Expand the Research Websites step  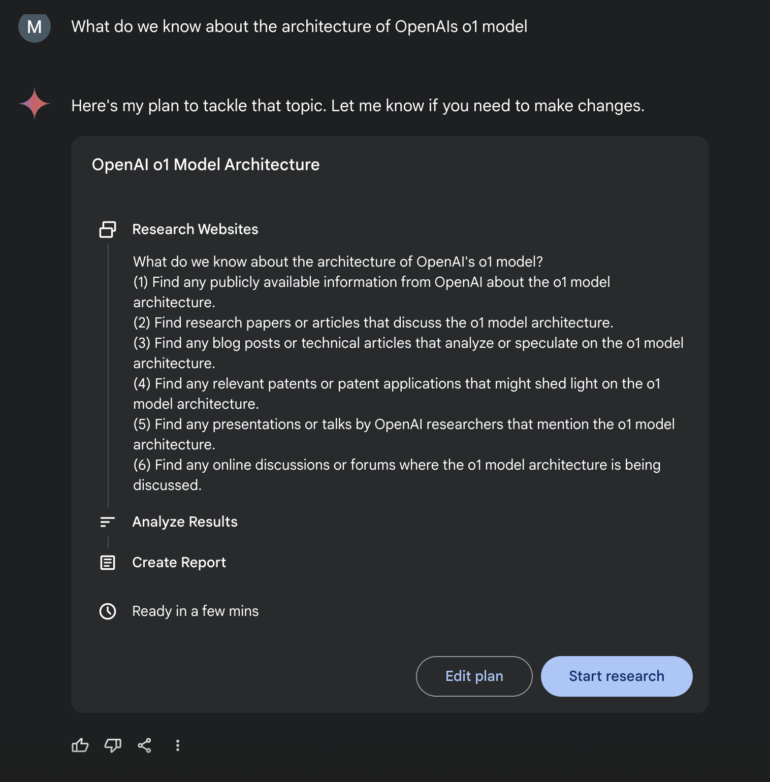coord(195,229)
